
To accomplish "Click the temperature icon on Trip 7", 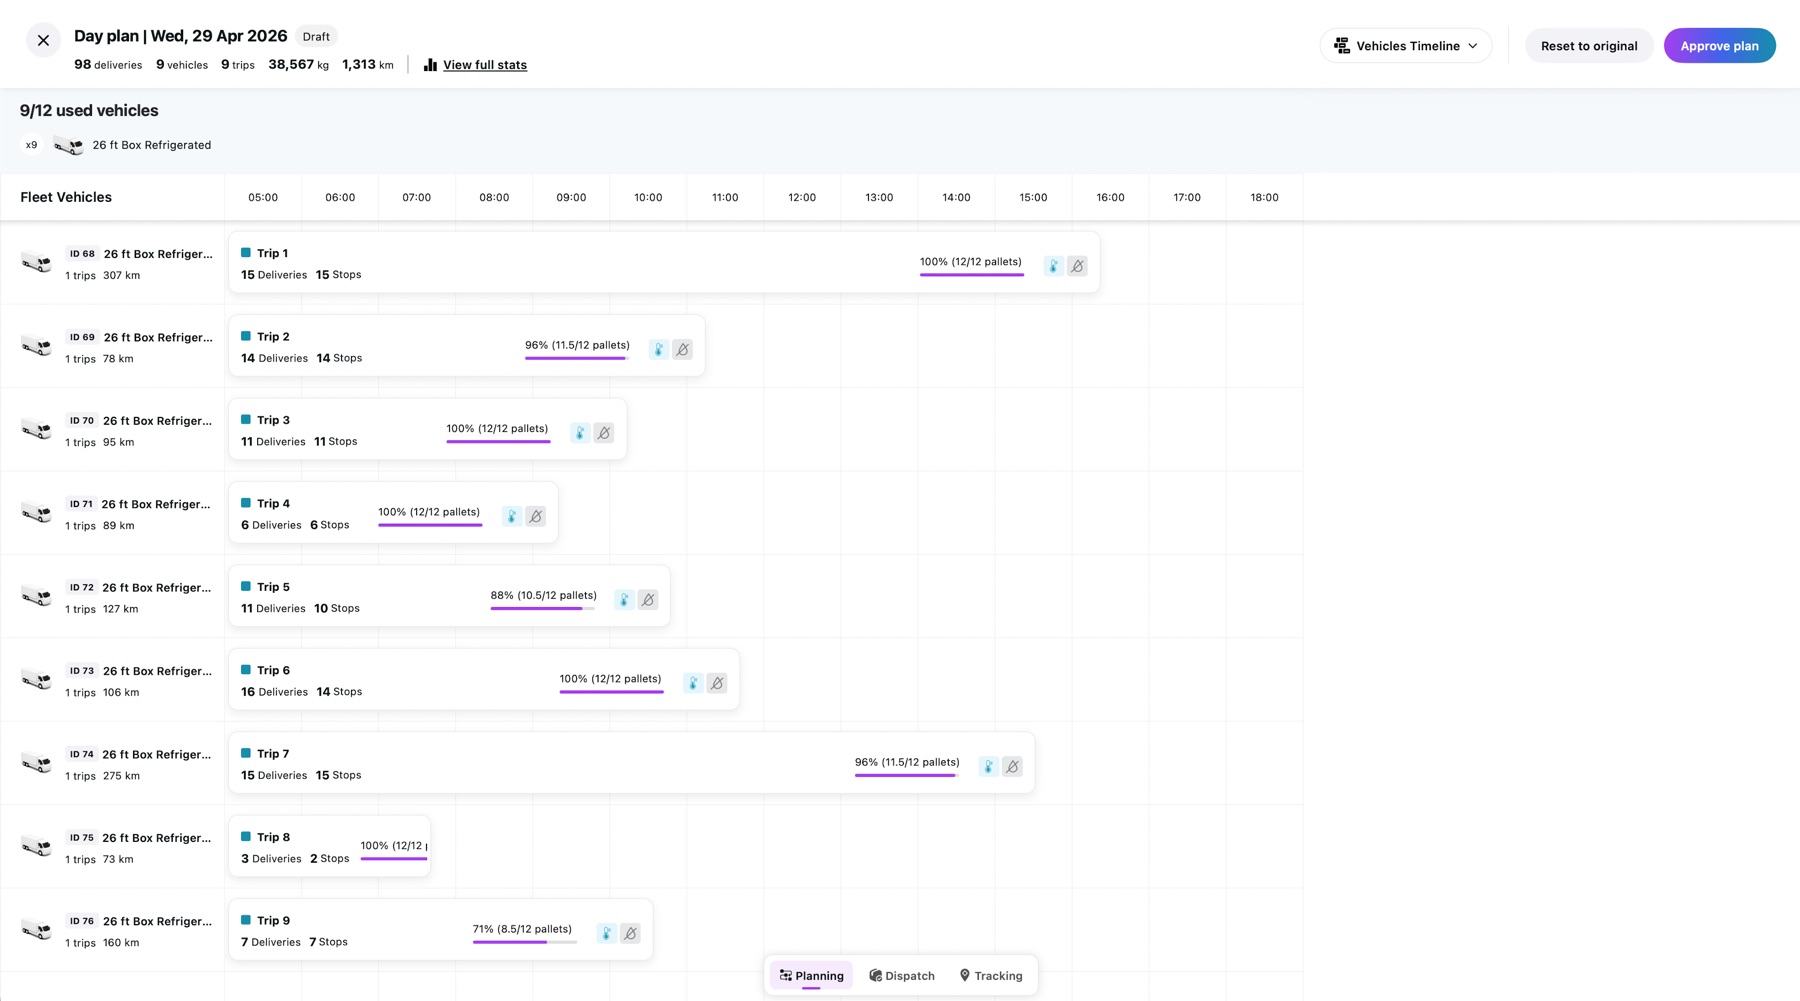I will coord(988,766).
